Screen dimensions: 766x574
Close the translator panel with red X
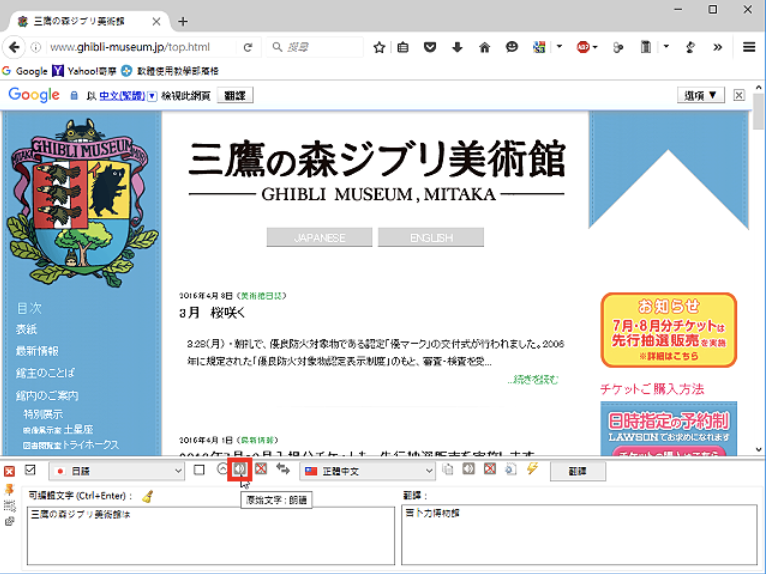pos(9,471)
